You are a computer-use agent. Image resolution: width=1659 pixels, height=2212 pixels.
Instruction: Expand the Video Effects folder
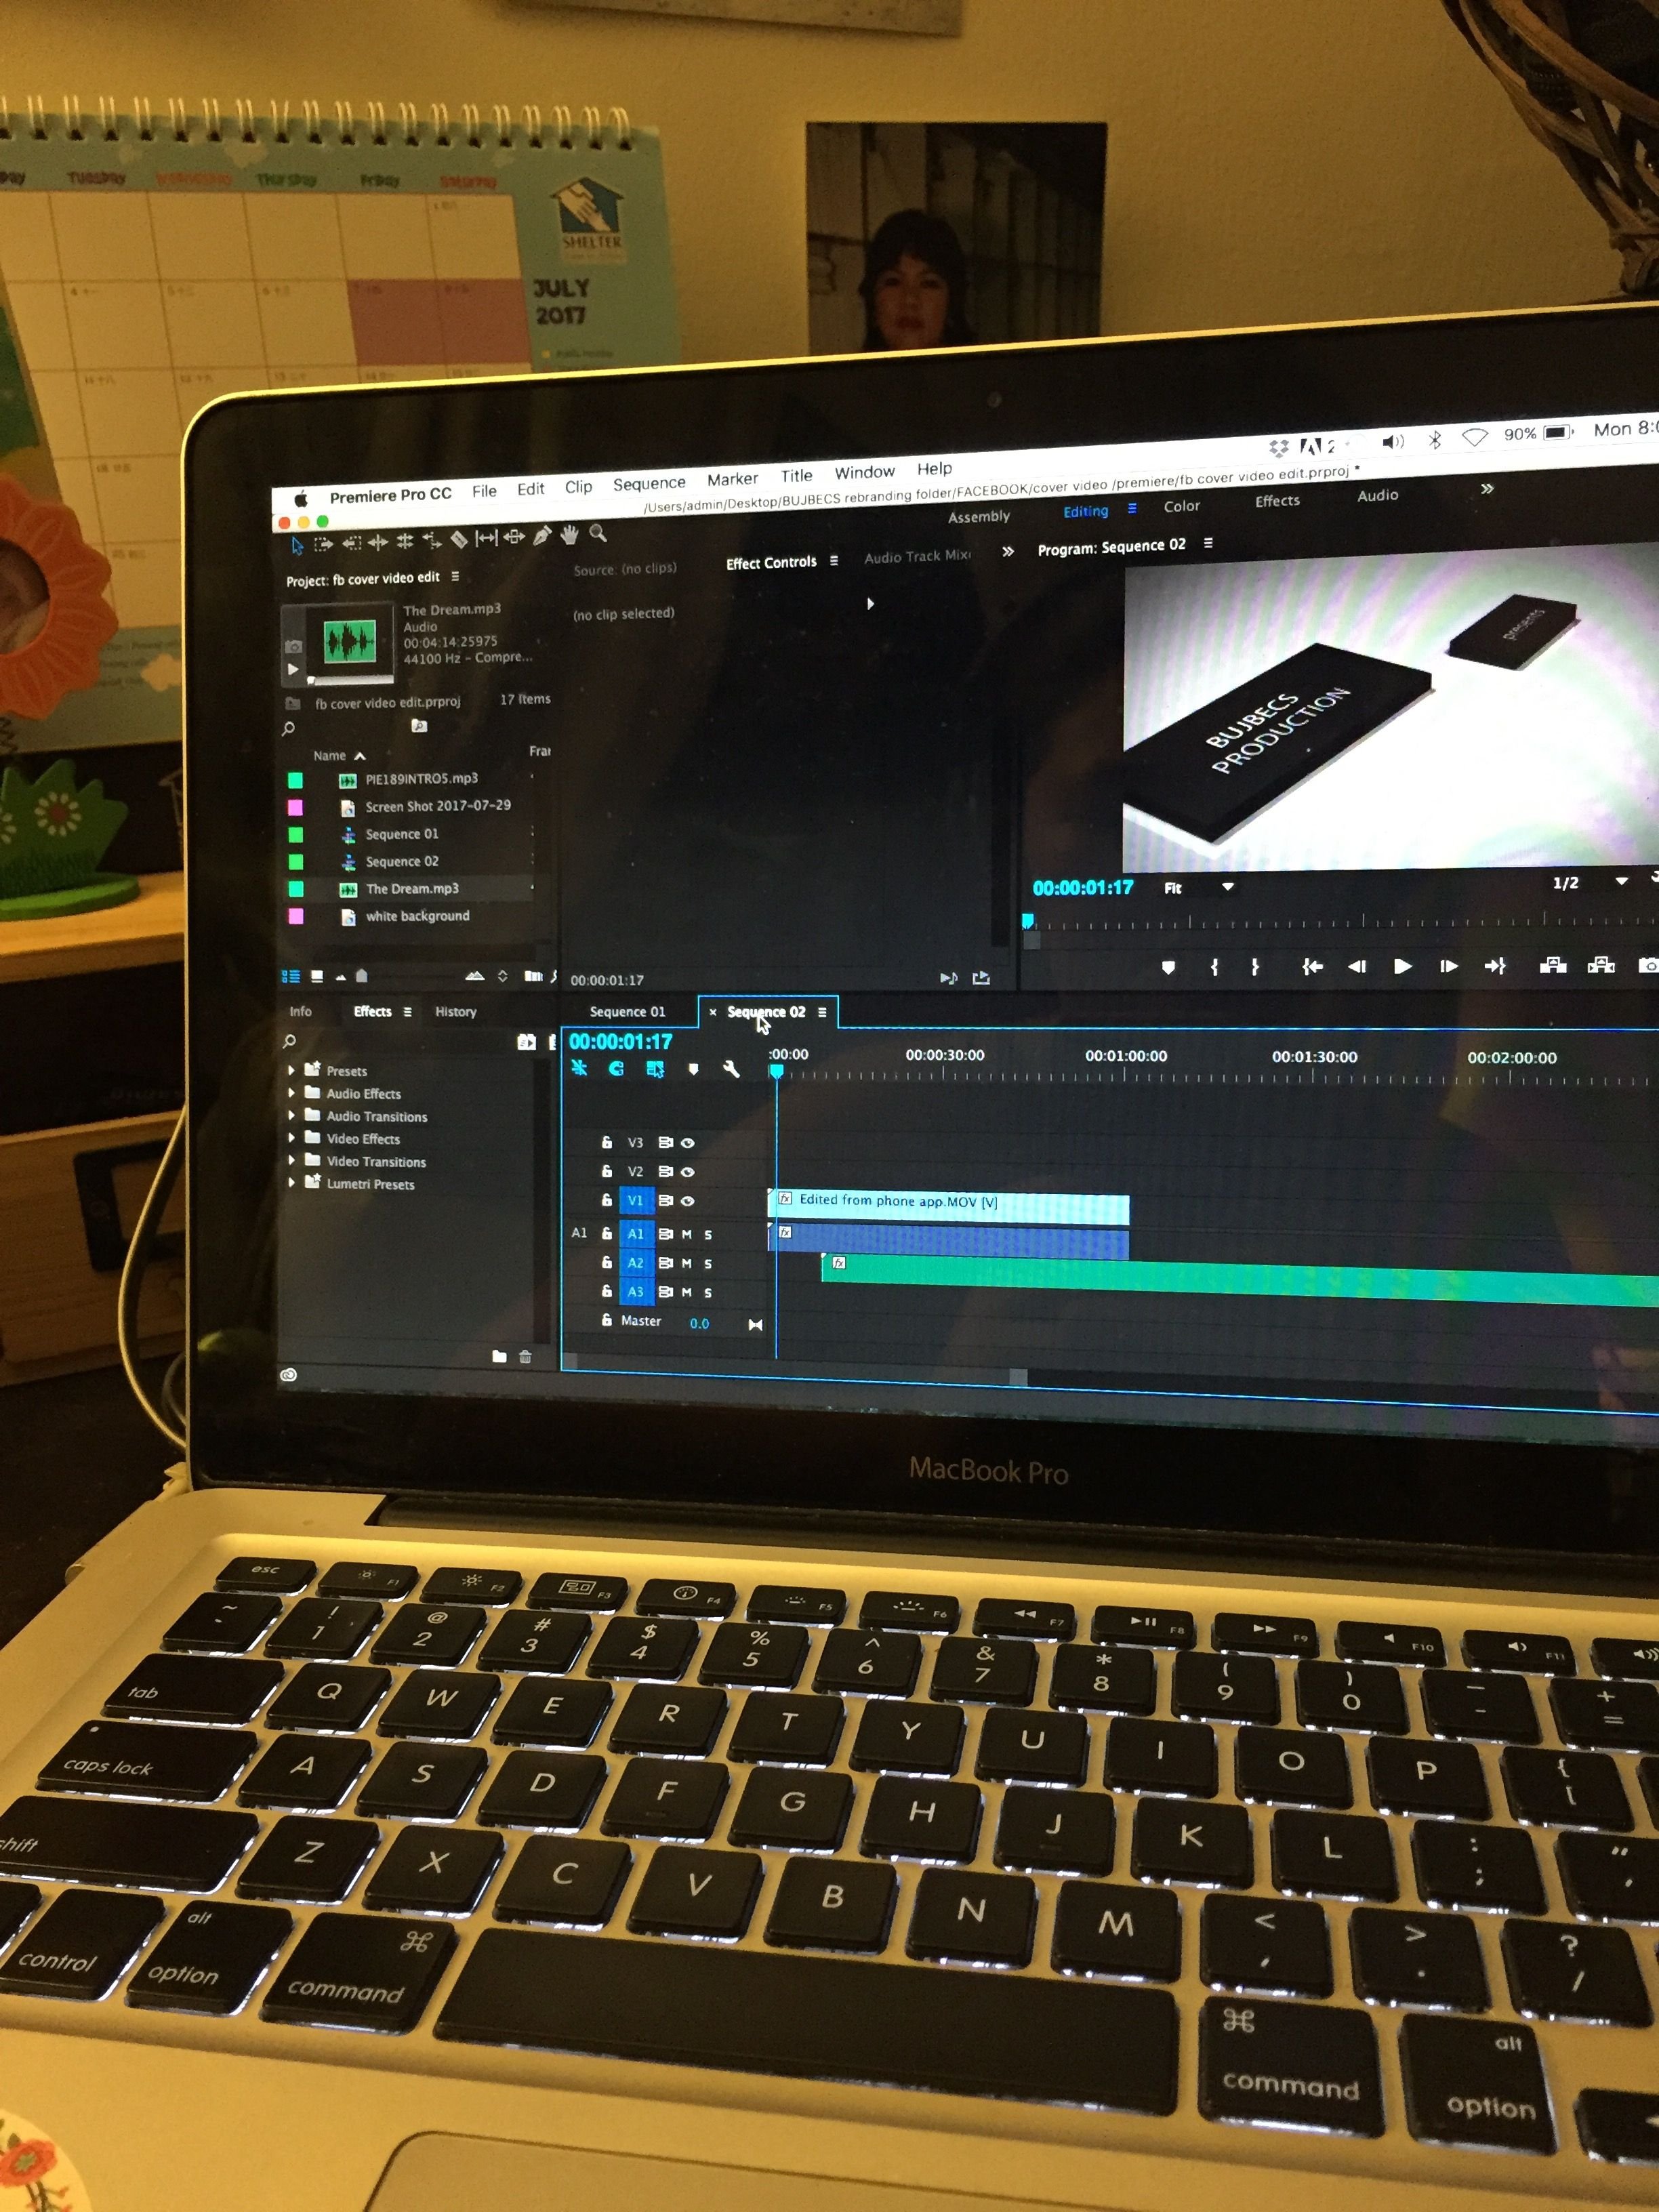[x=291, y=1138]
